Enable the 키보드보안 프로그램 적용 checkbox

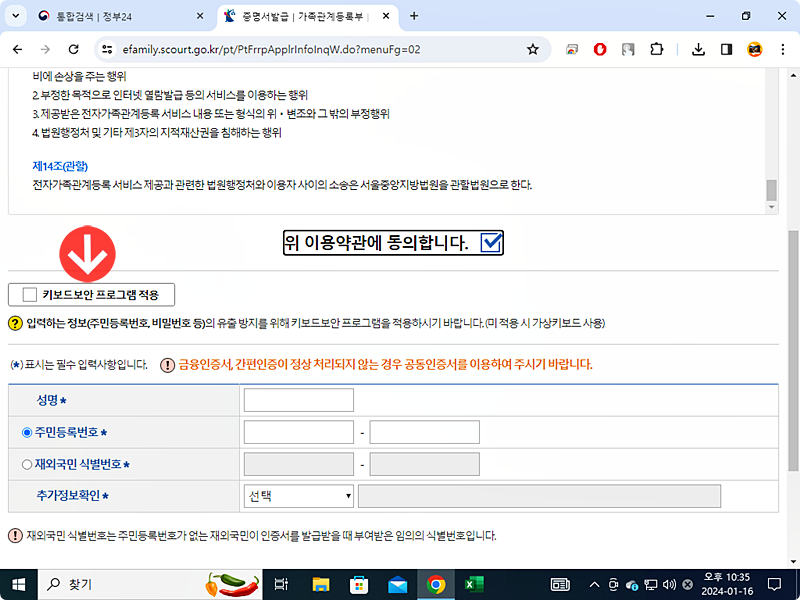tap(29, 294)
